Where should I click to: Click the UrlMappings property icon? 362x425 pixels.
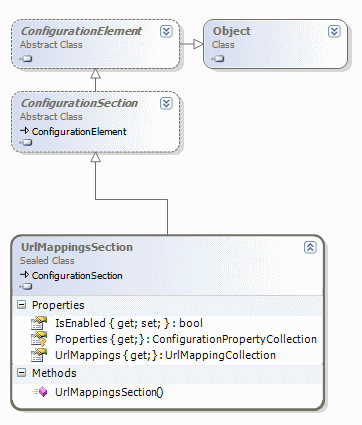(x=39, y=355)
